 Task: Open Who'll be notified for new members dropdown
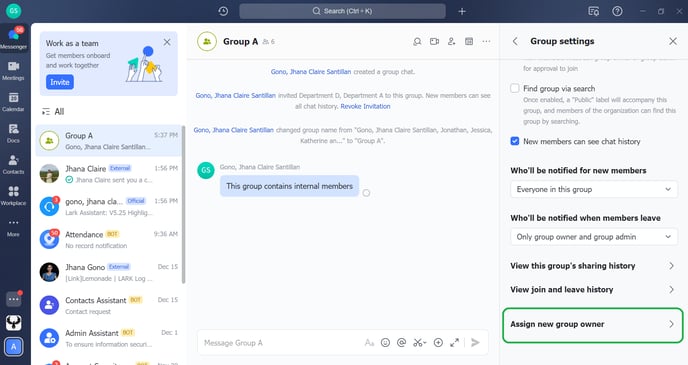point(594,190)
